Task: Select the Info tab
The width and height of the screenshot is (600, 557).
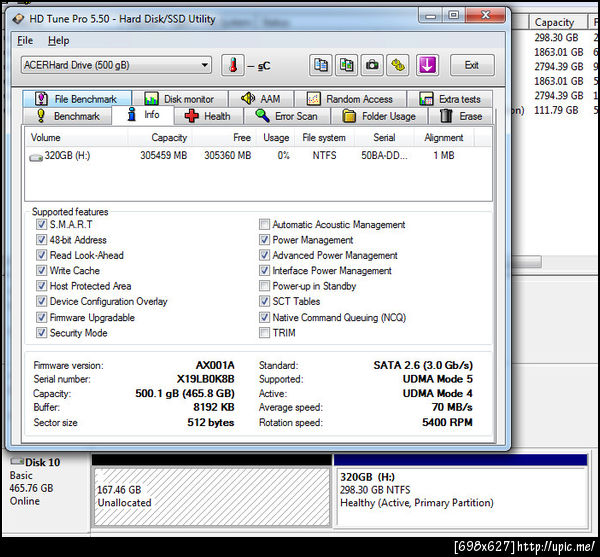Action: [143, 114]
